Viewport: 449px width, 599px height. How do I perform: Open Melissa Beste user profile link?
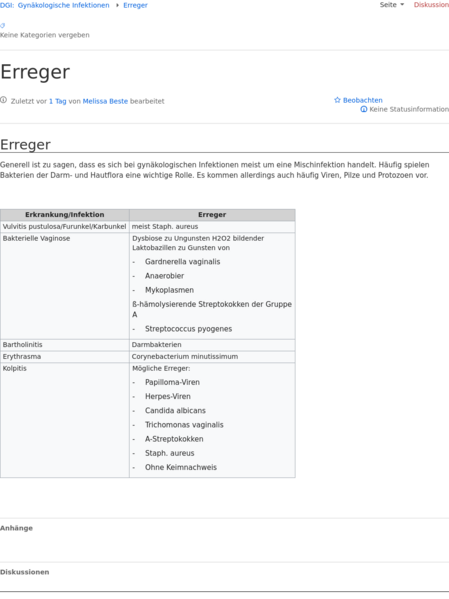pos(105,101)
